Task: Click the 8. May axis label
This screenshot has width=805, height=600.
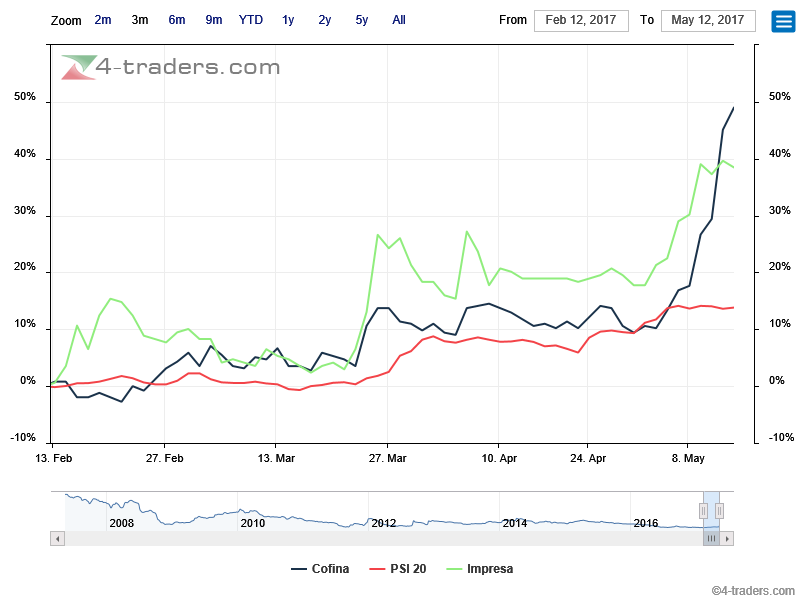Action: [688, 458]
